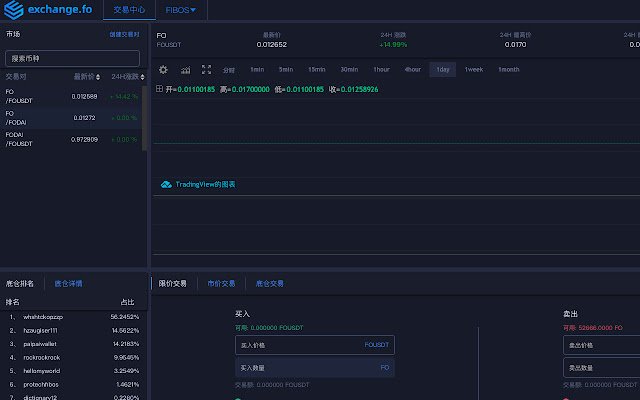
Task: Select the 15min chart interval
Action: 317,69
